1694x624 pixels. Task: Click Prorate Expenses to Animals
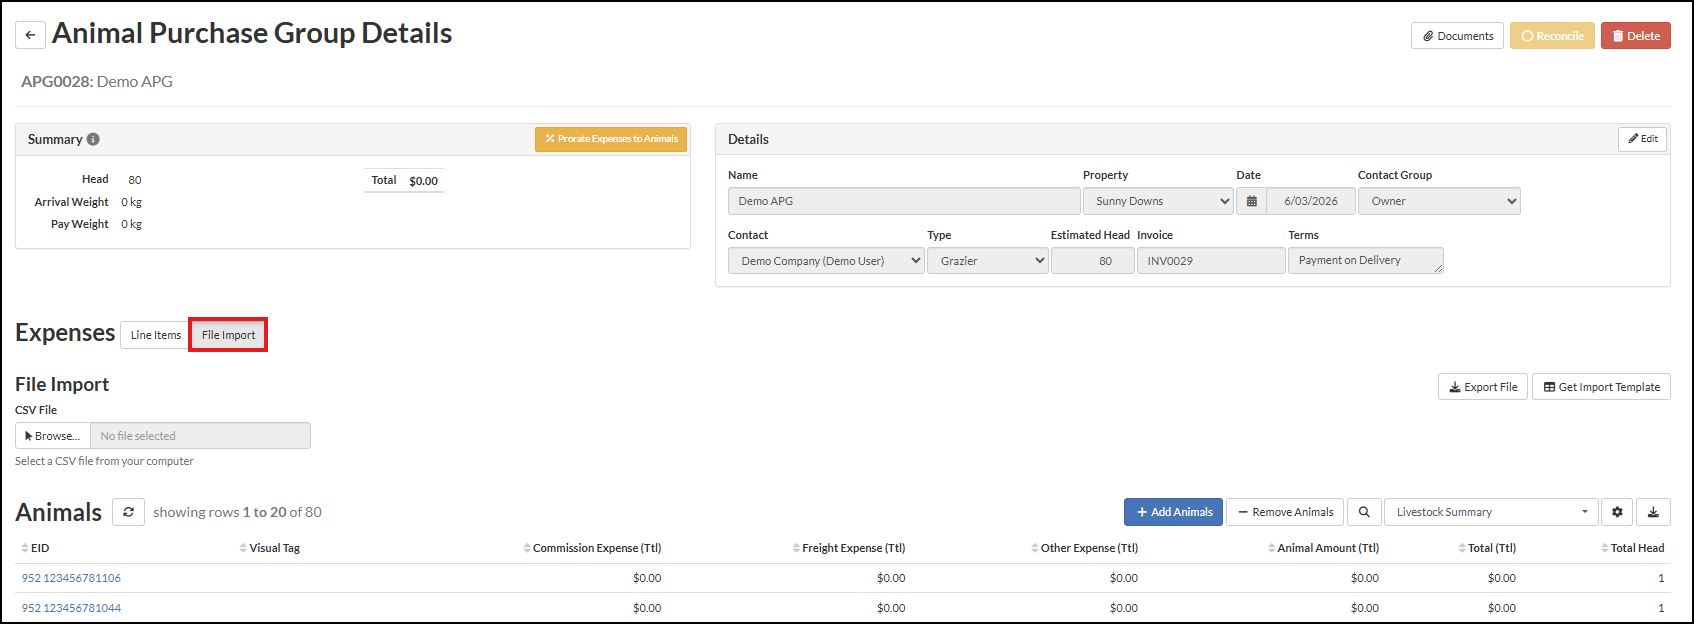coord(611,139)
